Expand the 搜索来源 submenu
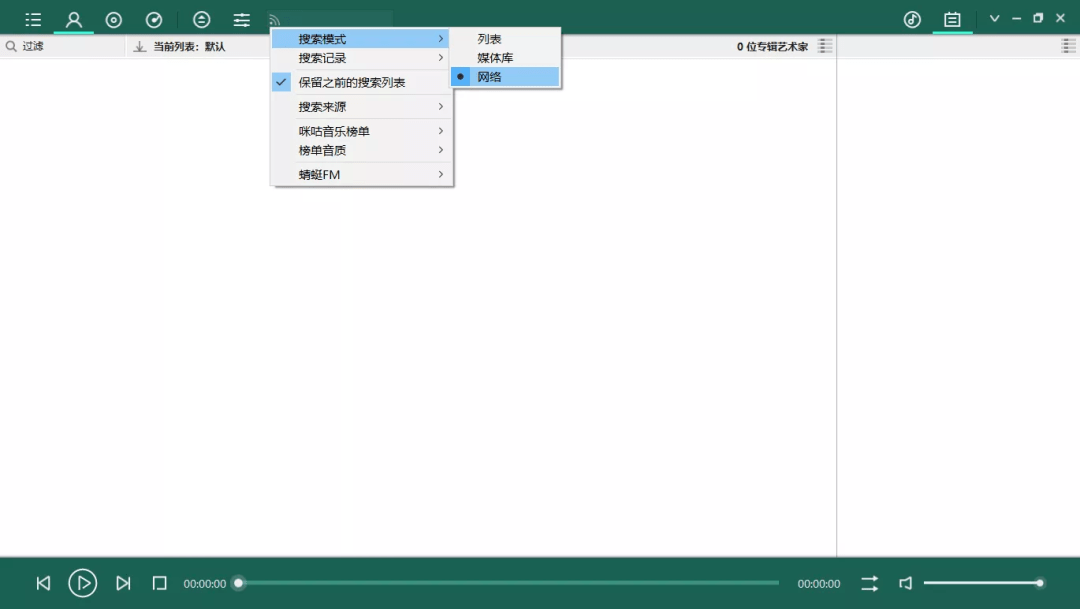Viewport: 1080px width, 609px height. [x=361, y=107]
